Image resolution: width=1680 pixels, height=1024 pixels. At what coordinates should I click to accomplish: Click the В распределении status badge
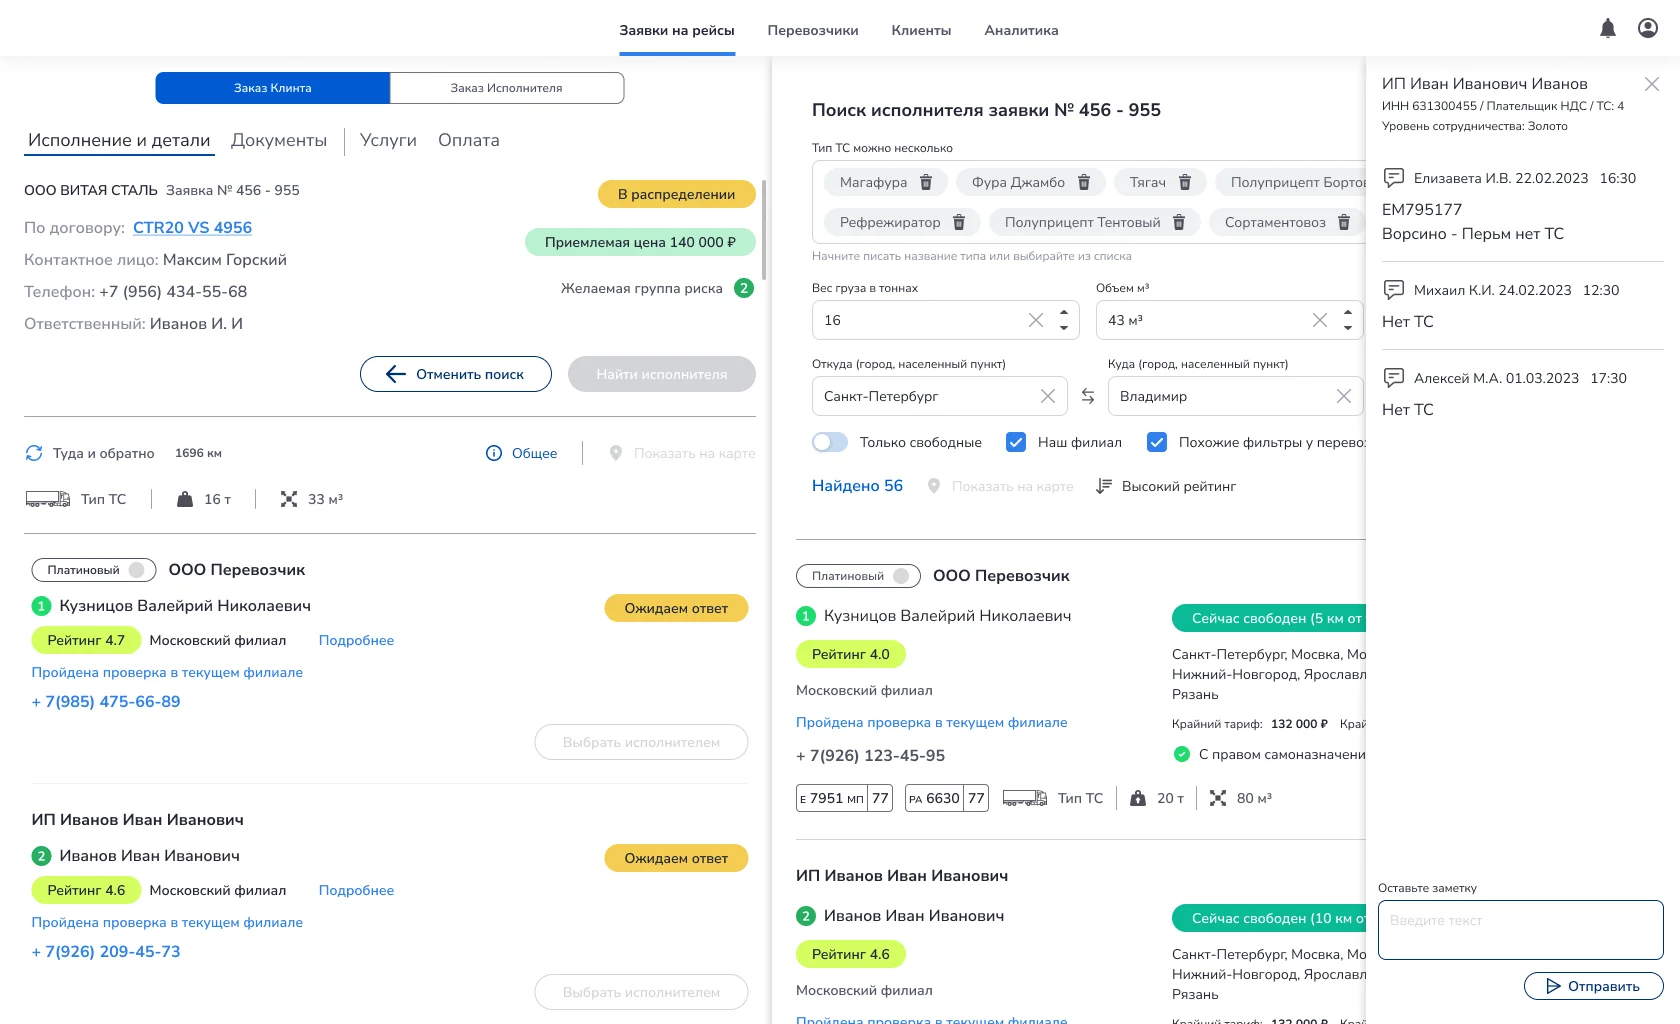click(x=677, y=194)
